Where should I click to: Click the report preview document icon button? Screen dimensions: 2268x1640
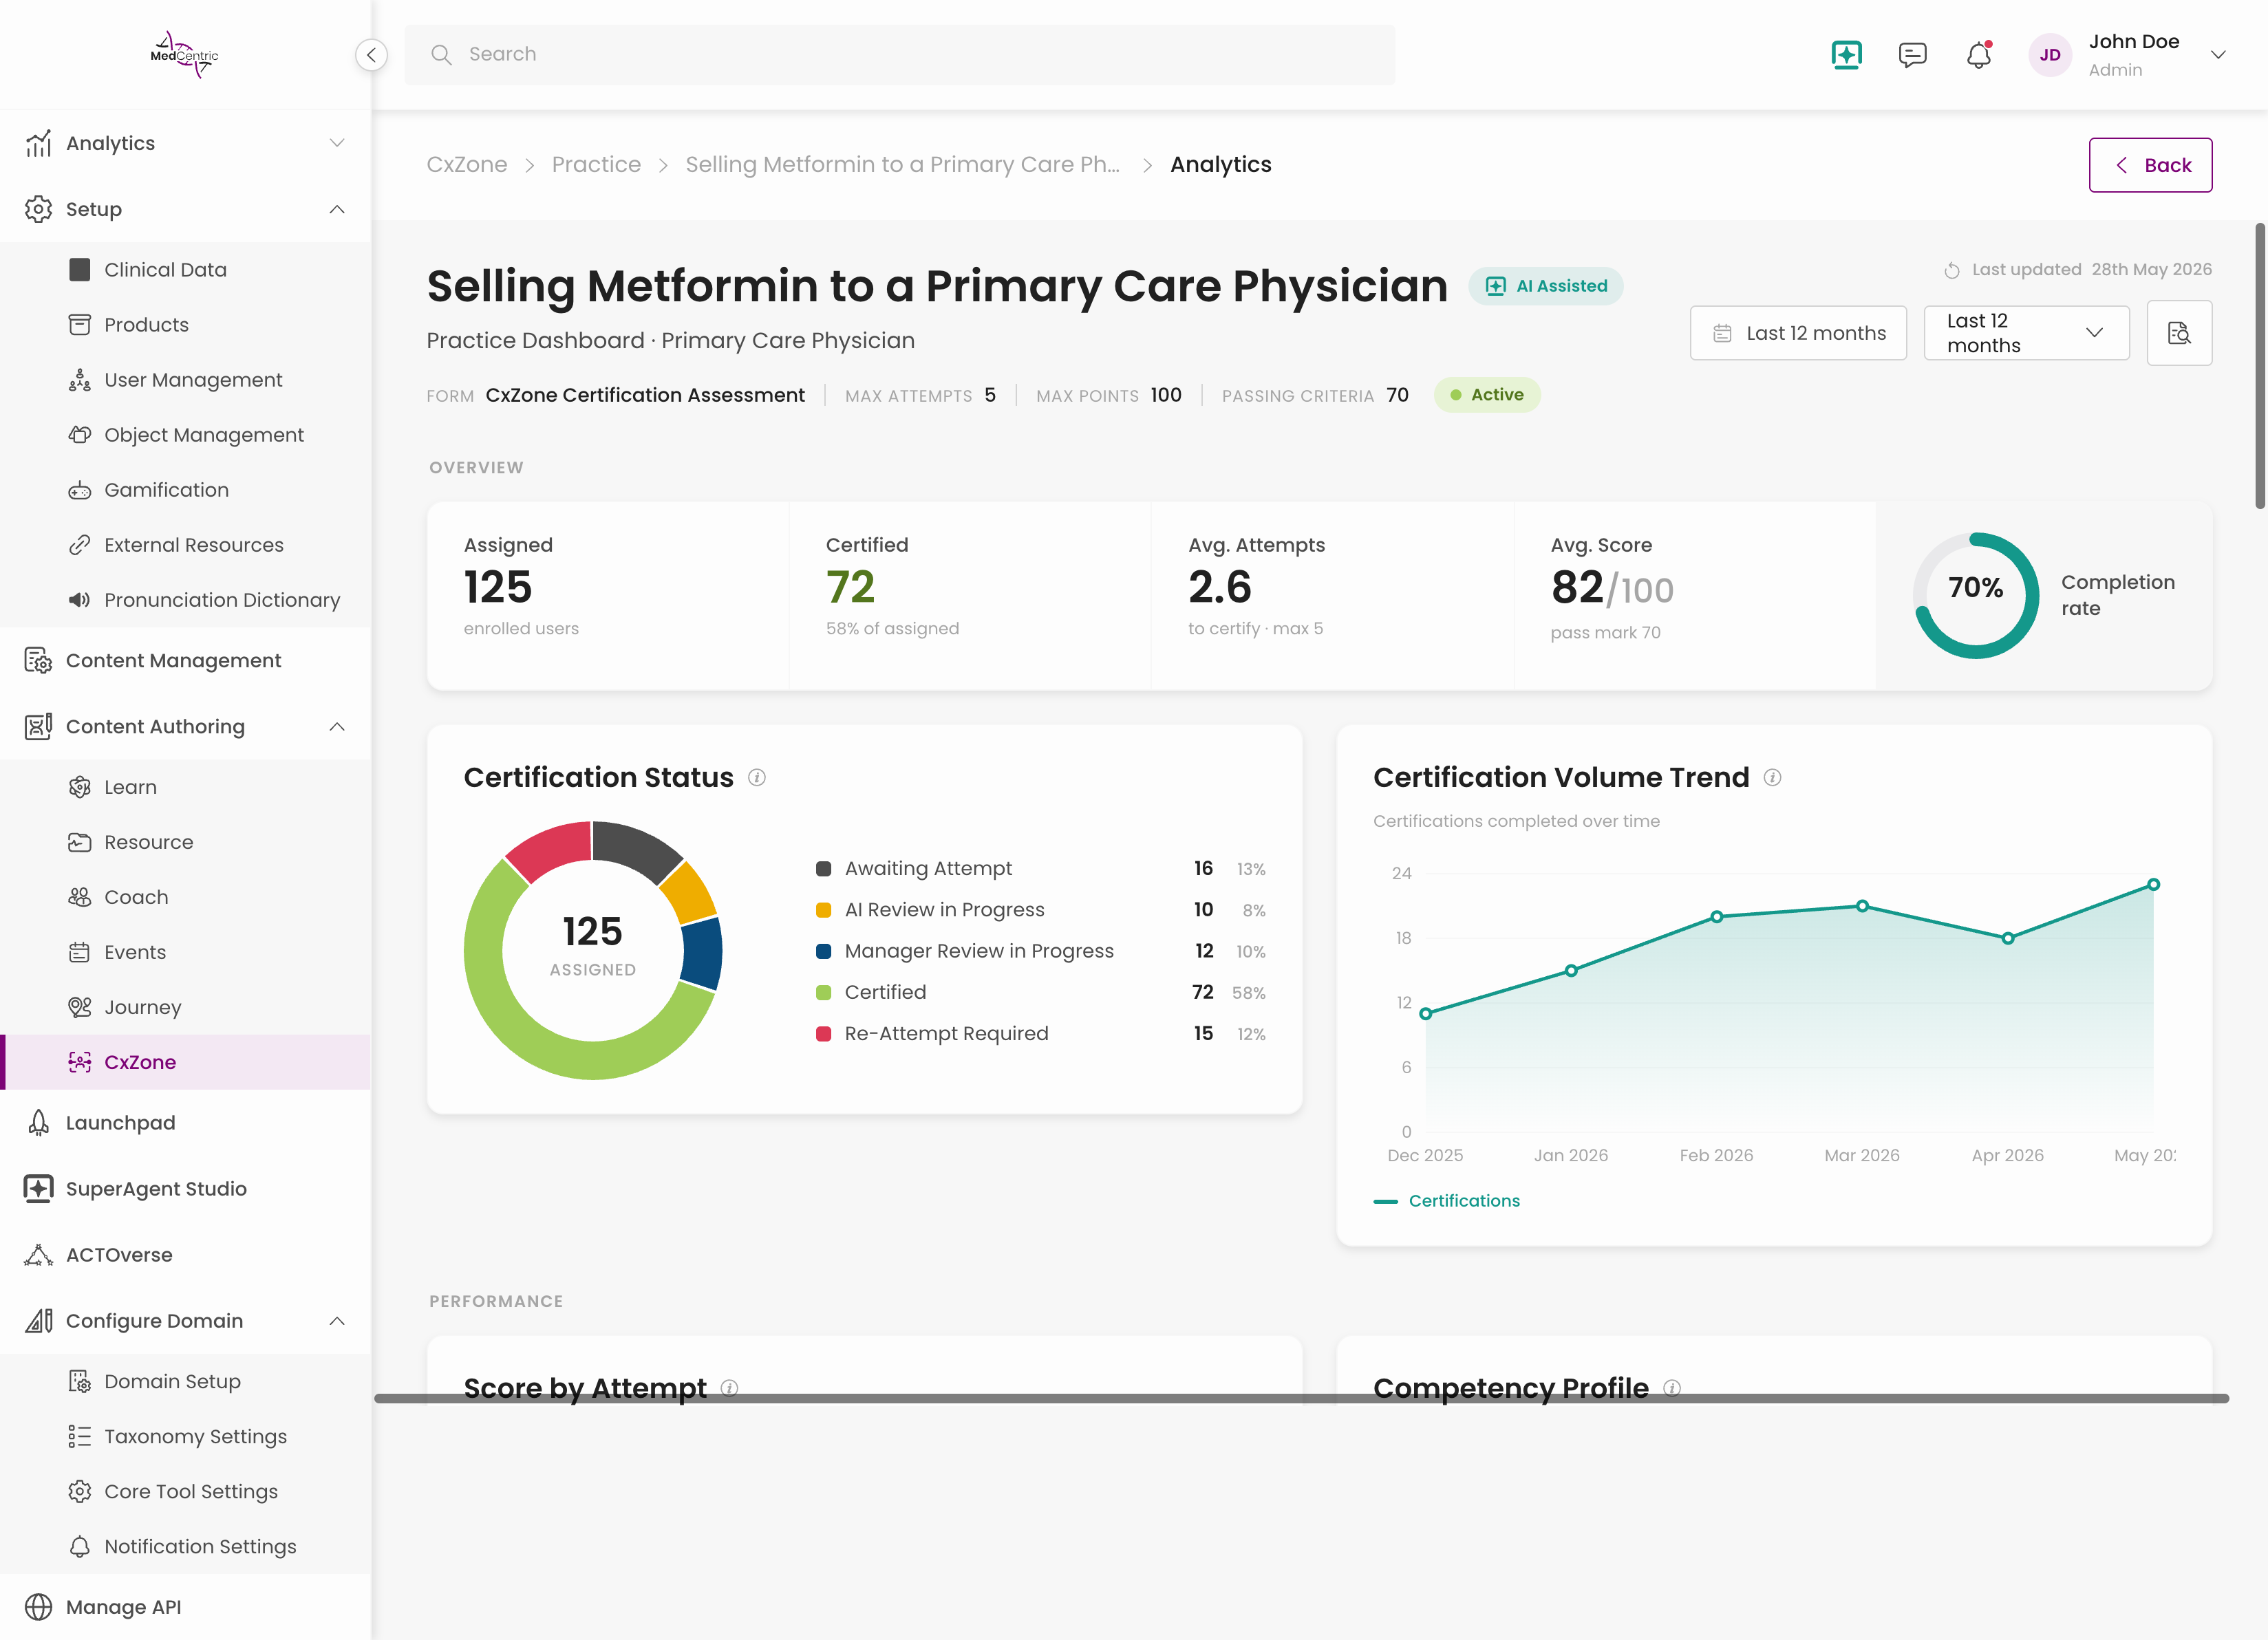(x=2179, y=333)
